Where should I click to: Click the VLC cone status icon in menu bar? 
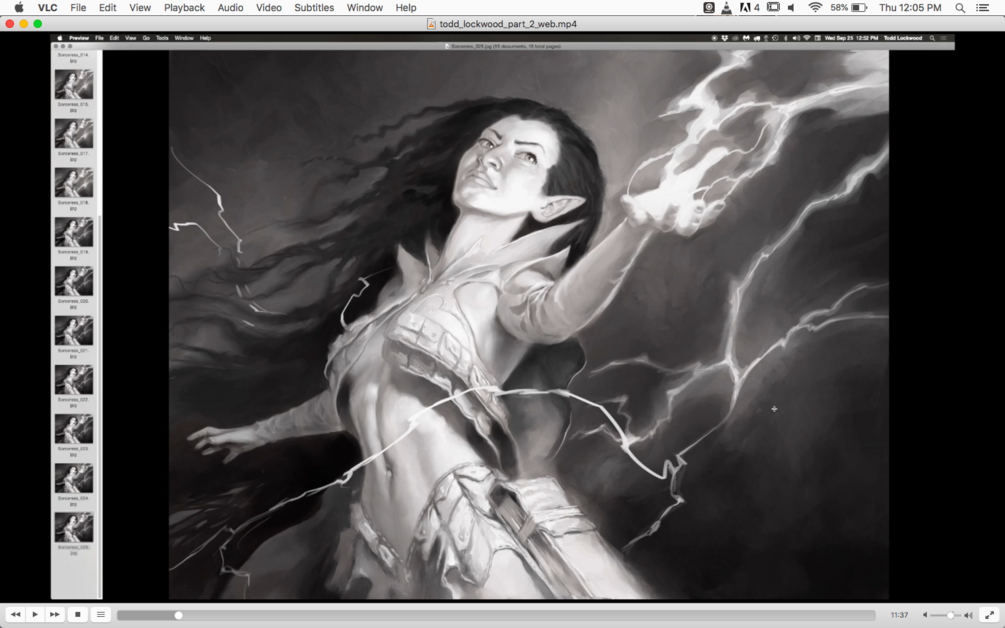click(726, 8)
